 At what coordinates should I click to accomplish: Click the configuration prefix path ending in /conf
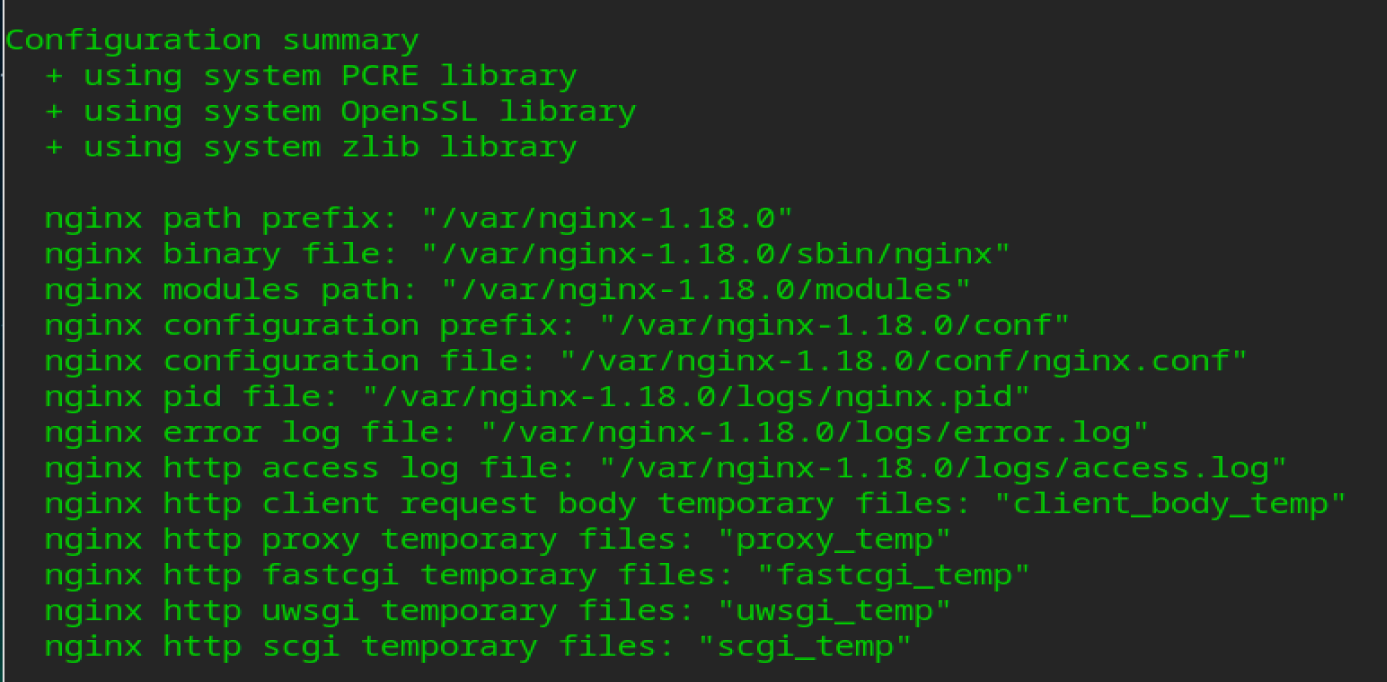click(834, 325)
